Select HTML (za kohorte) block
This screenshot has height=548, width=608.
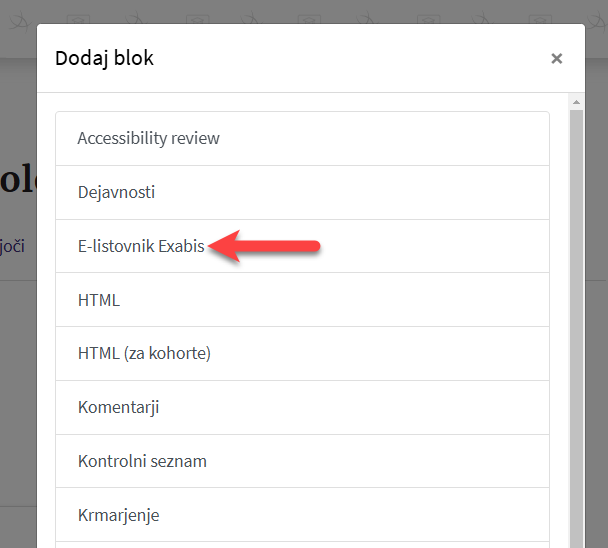click(x=302, y=353)
